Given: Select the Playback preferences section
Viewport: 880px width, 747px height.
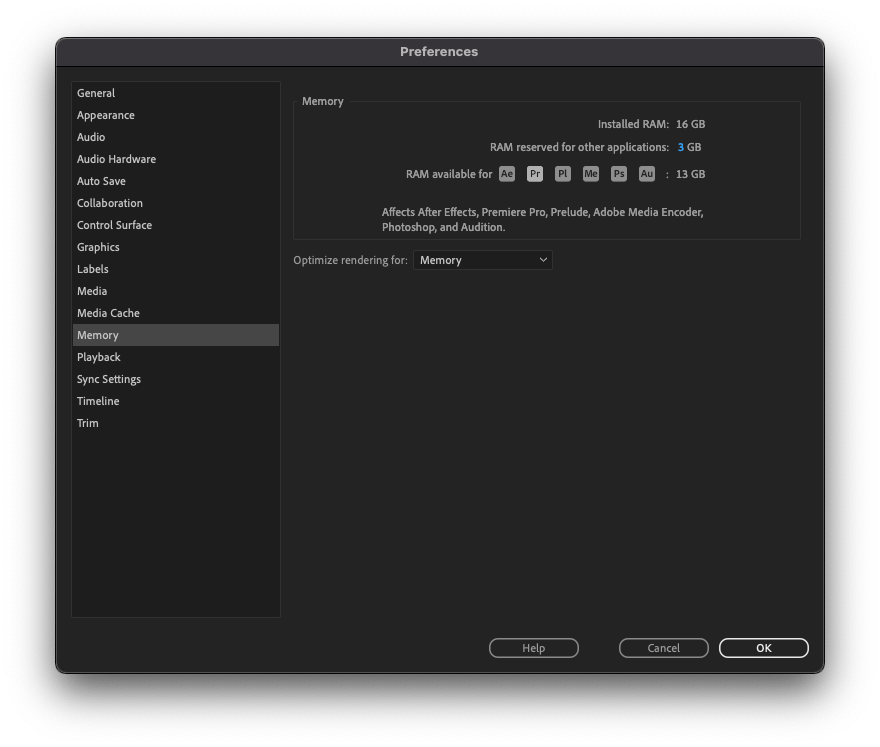Looking at the screenshot, I should point(98,357).
